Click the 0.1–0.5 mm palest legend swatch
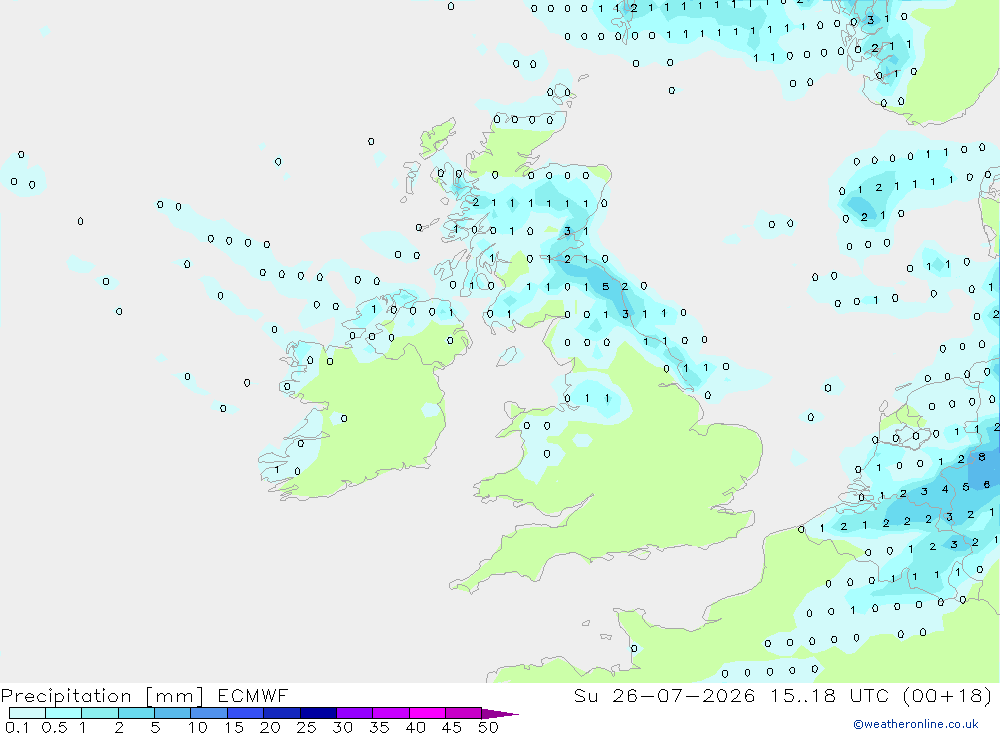The width and height of the screenshot is (1000, 733). [x=27, y=713]
